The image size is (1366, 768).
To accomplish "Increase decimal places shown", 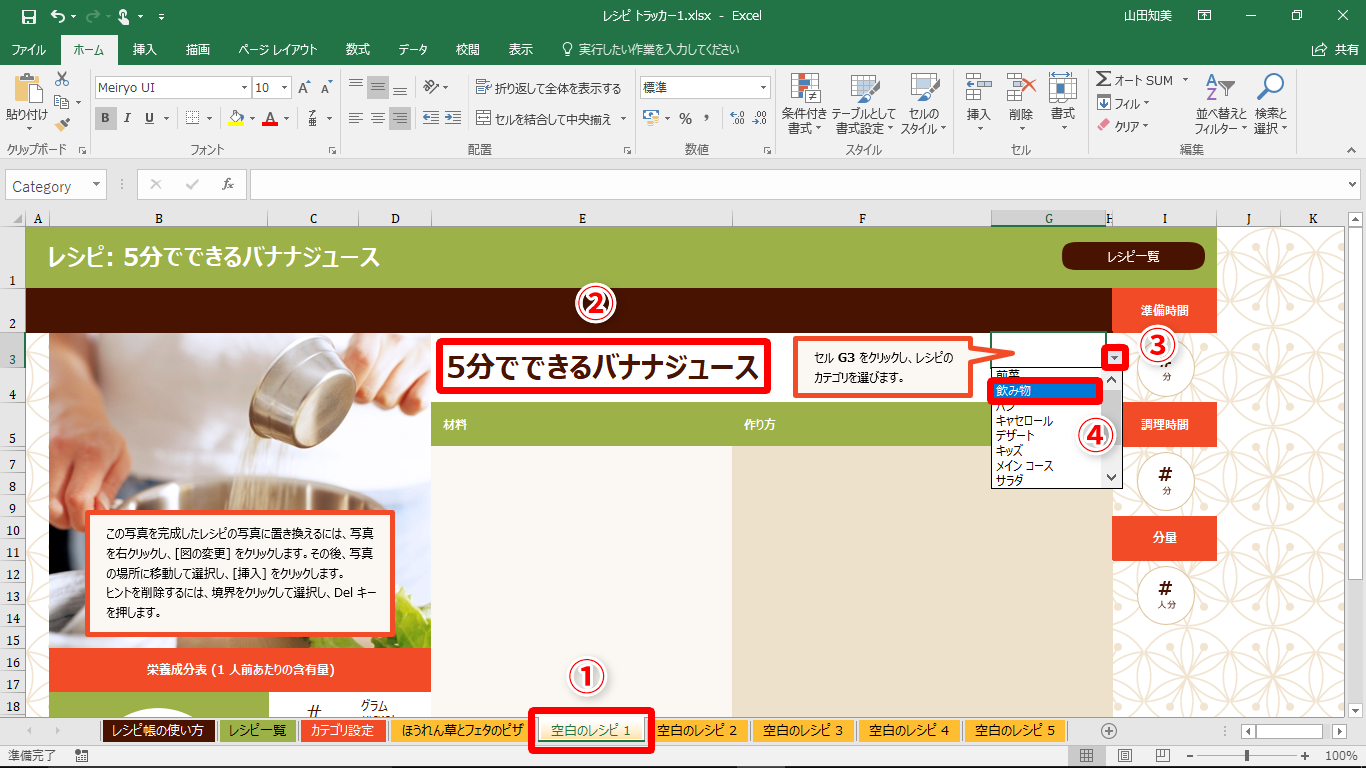I will coord(738,118).
